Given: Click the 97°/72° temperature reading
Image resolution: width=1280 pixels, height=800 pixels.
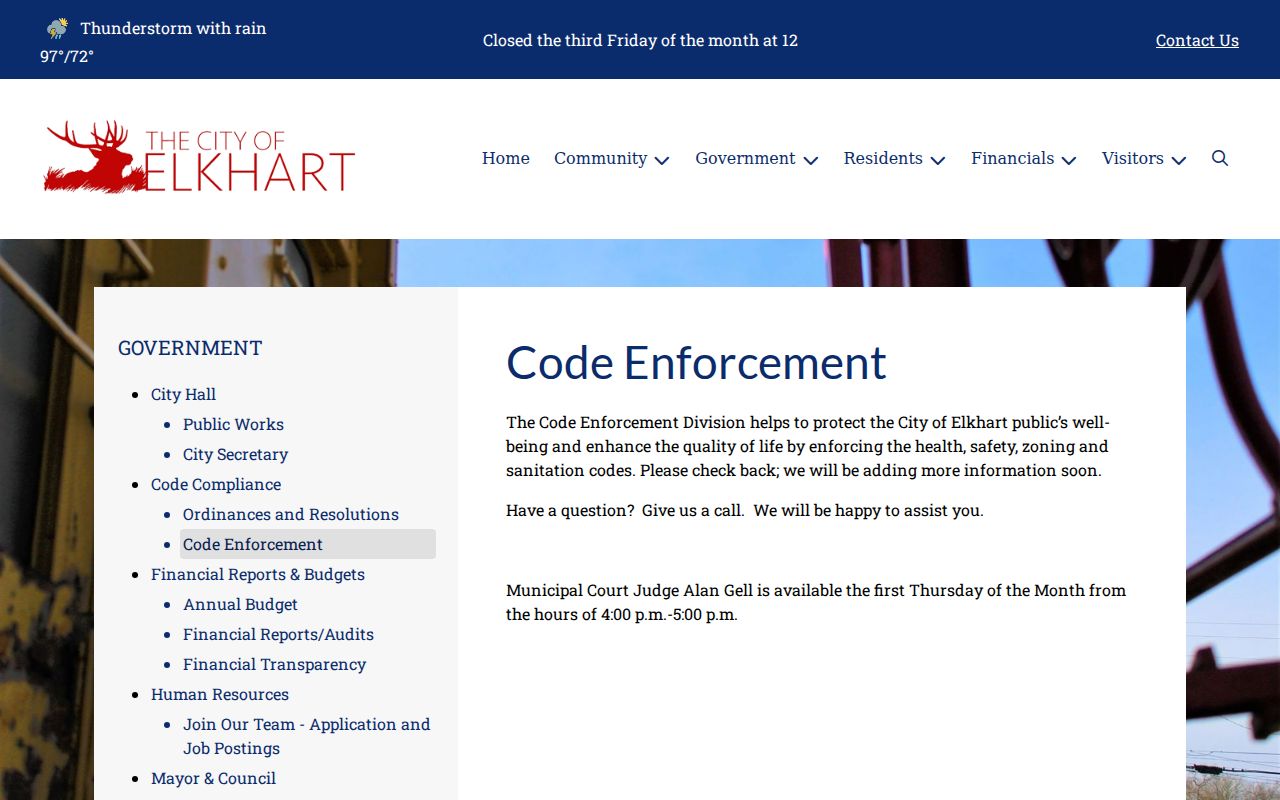Looking at the screenshot, I should [67, 56].
